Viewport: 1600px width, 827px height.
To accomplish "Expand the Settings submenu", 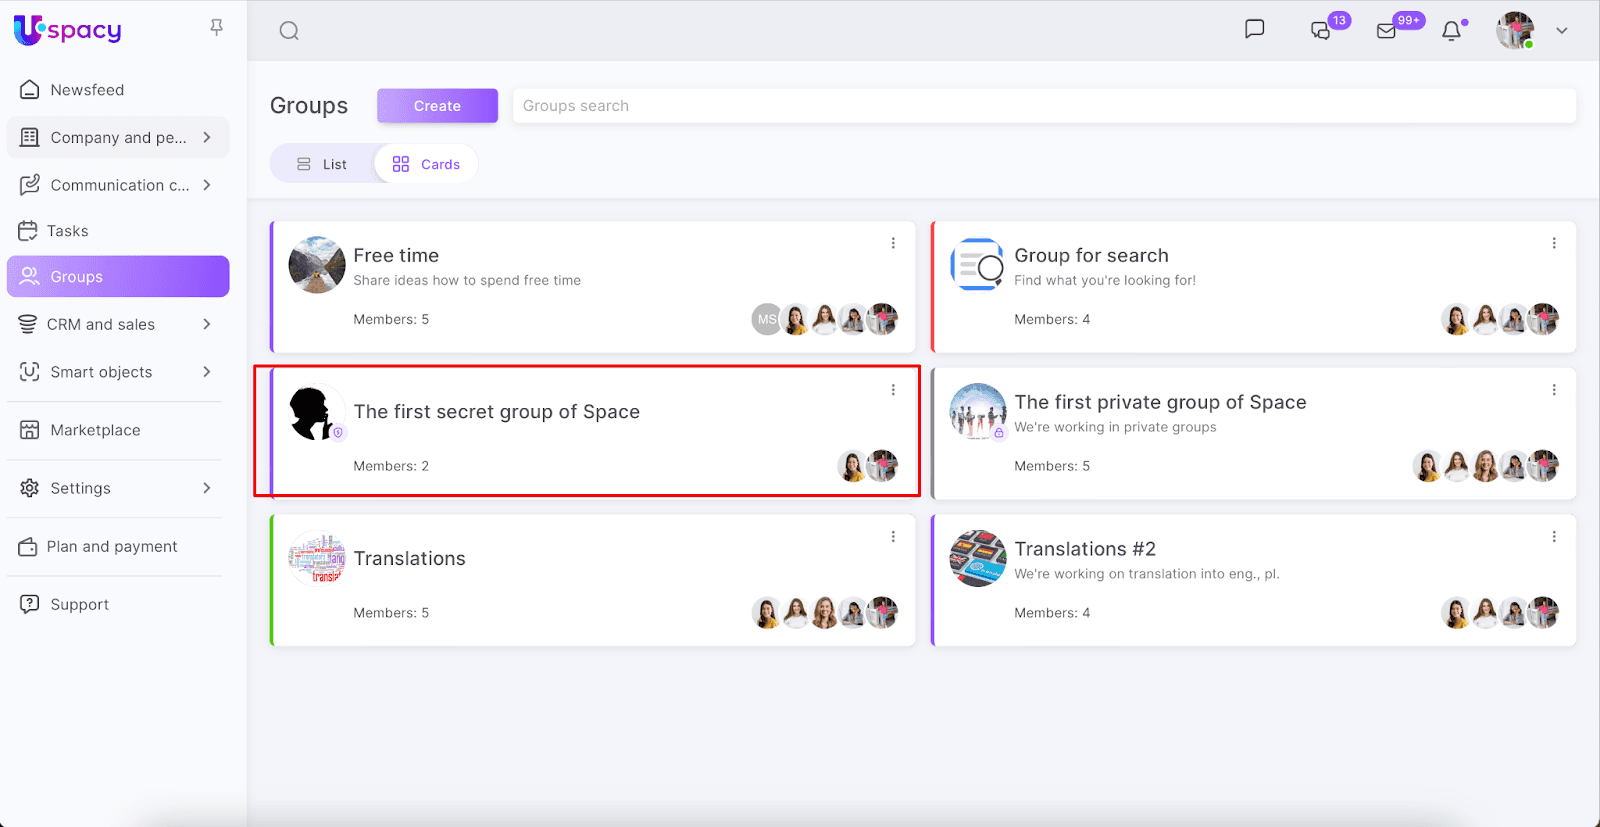I will click(207, 488).
